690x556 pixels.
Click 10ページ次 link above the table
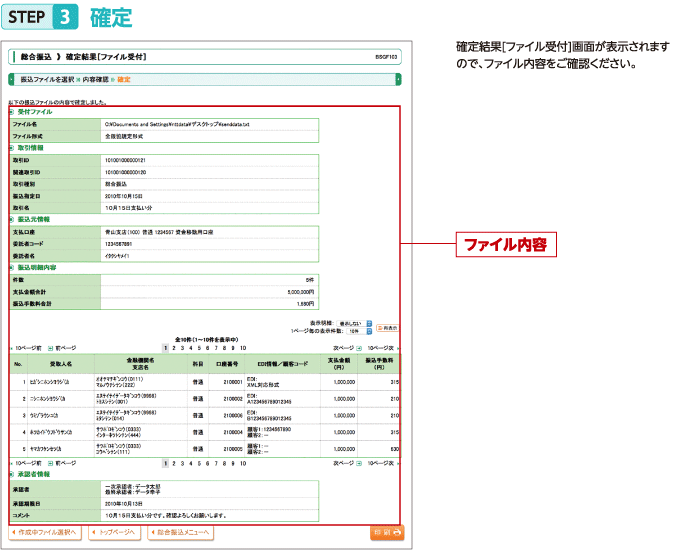[381, 348]
